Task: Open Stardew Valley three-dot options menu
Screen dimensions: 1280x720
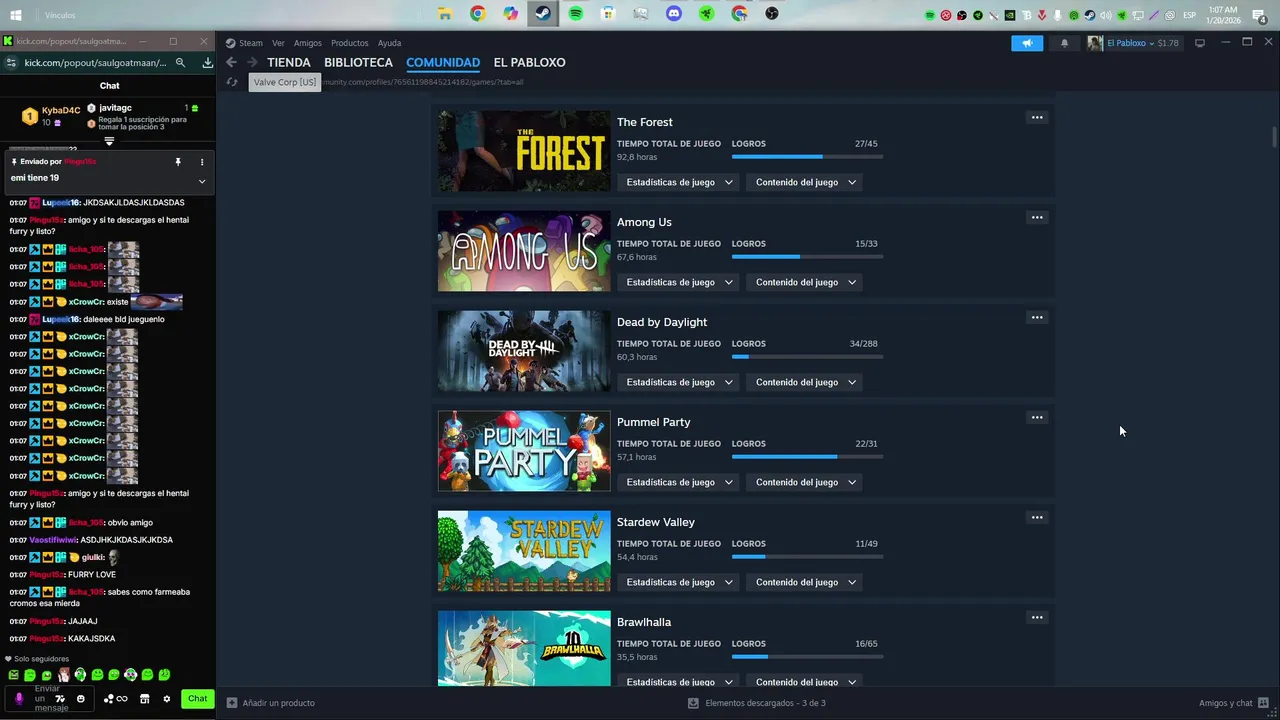Action: (x=1037, y=517)
